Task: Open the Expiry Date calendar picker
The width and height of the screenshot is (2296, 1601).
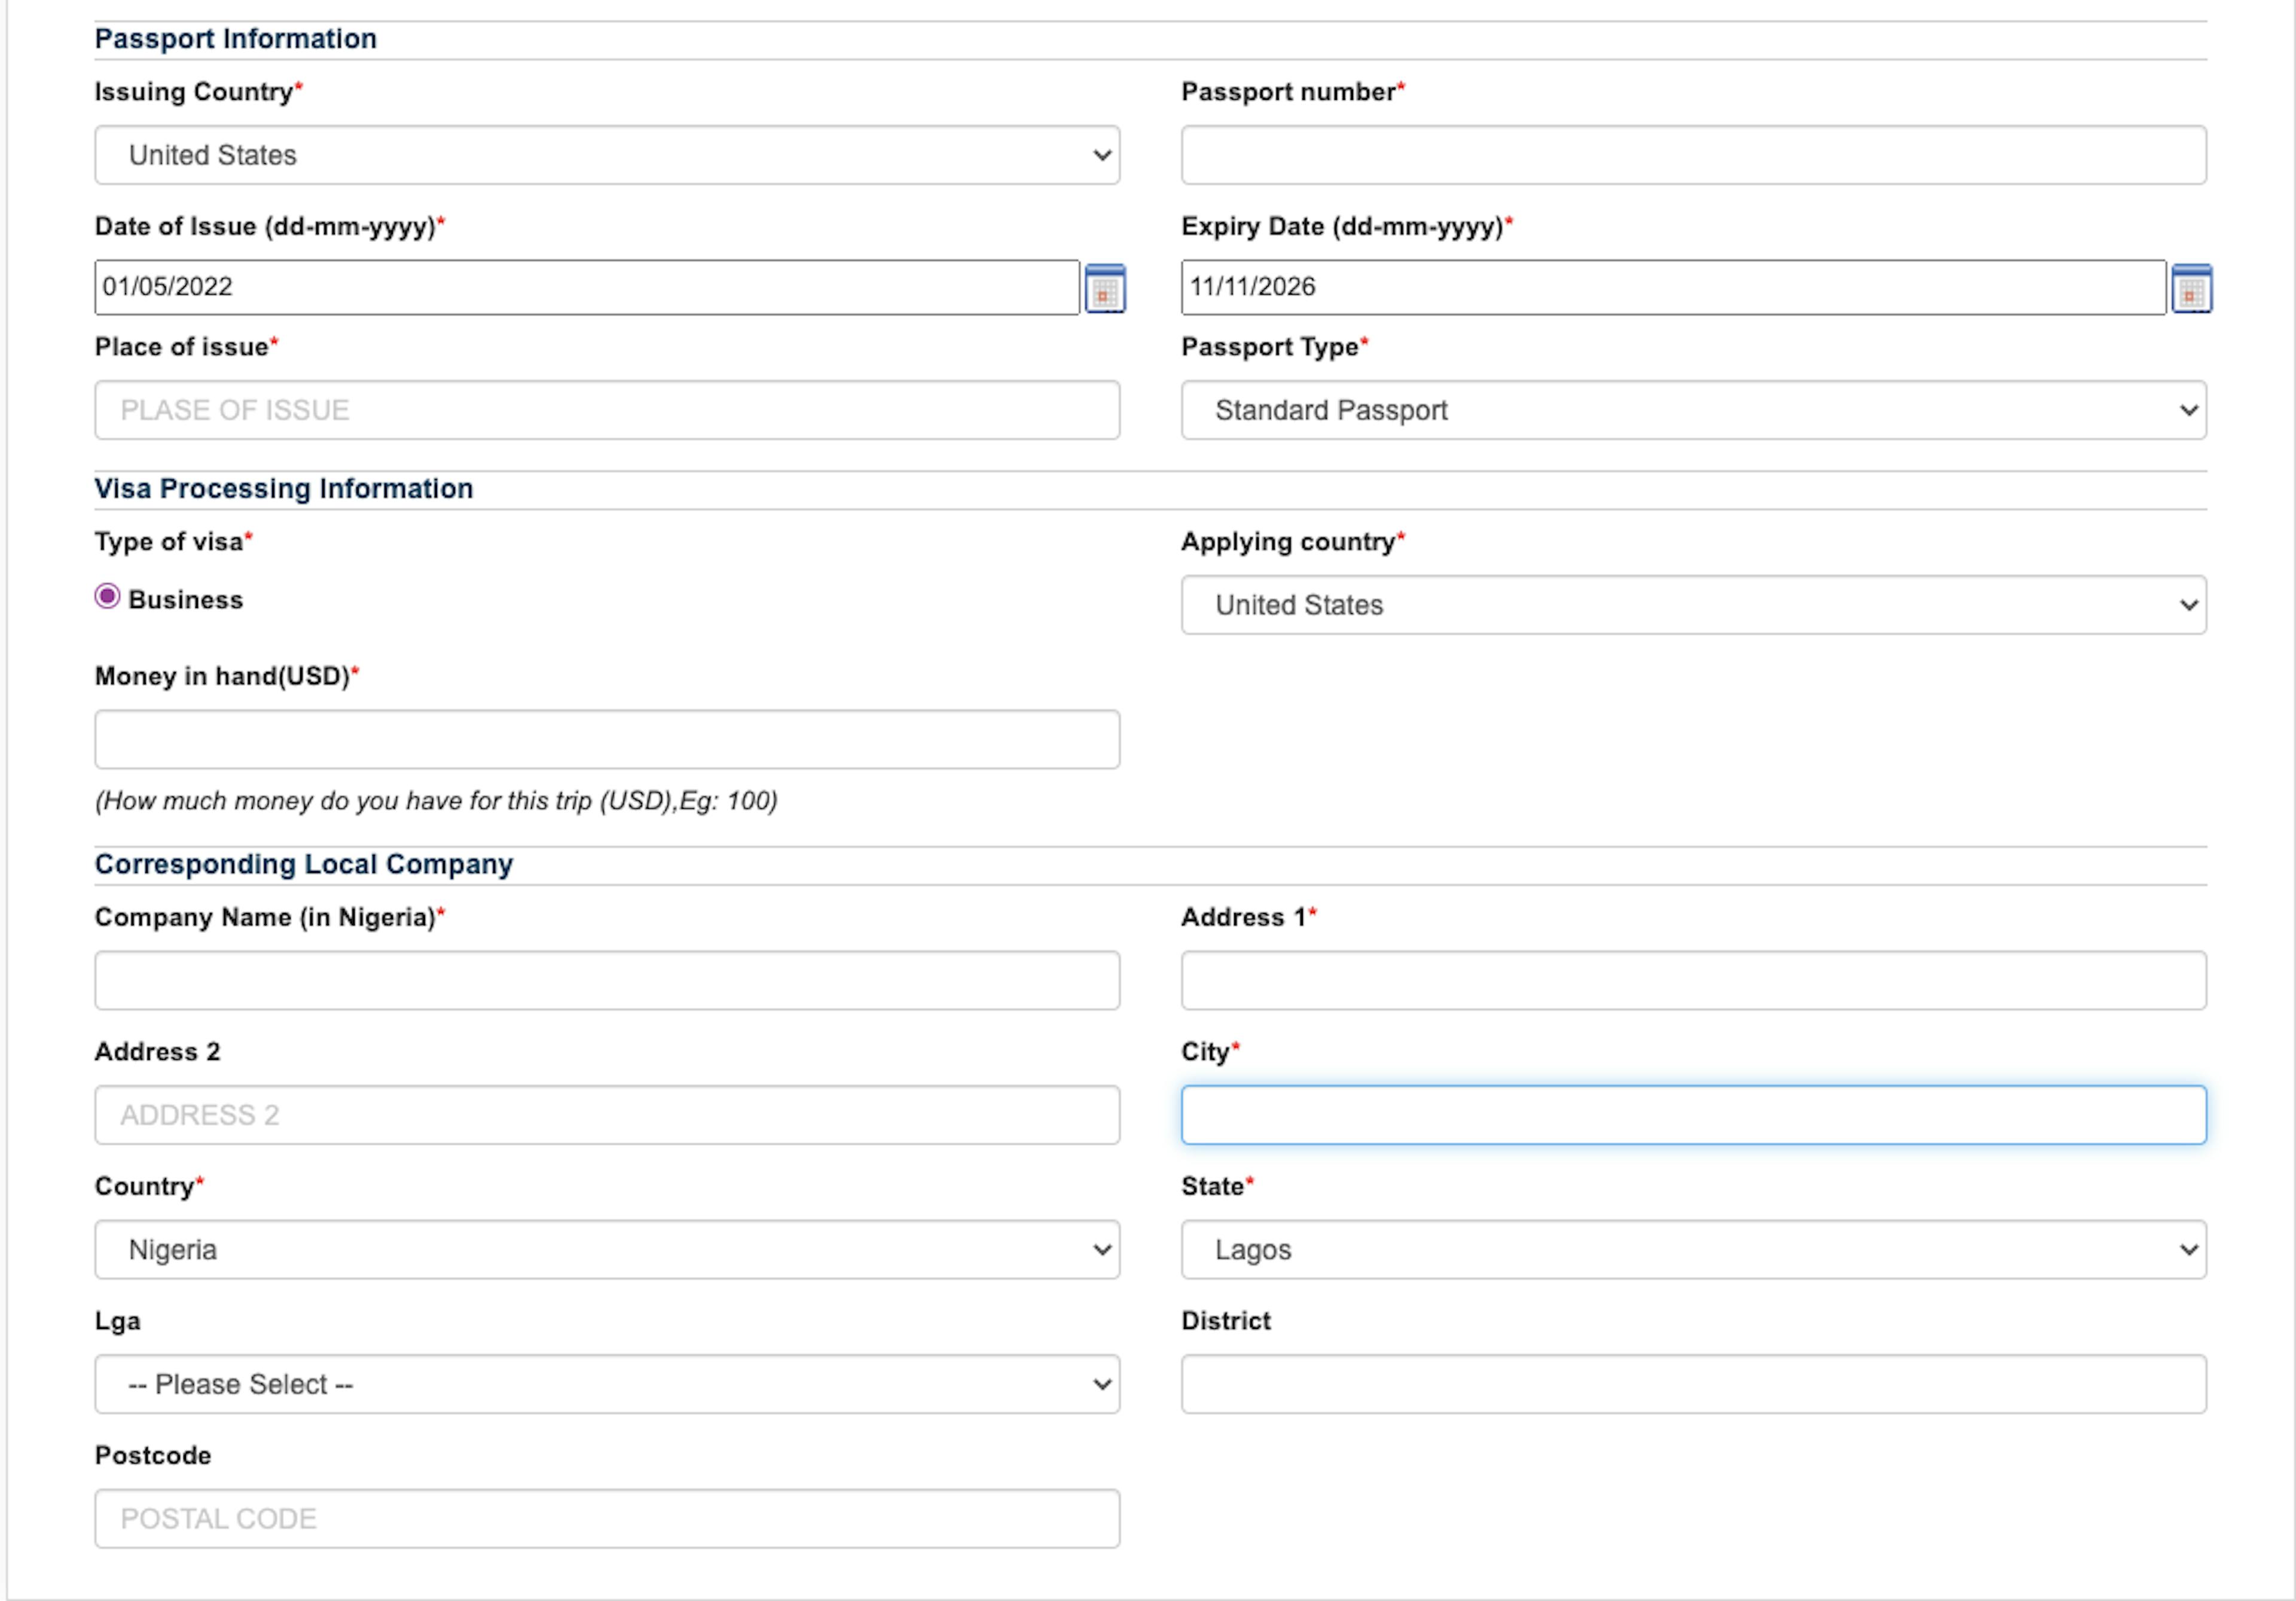Action: [2191, 289]
